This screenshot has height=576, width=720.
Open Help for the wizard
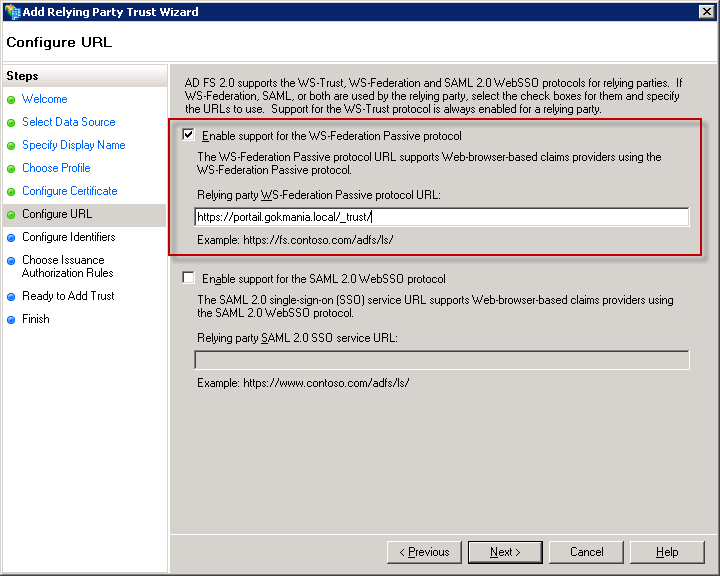pos(667,552)
